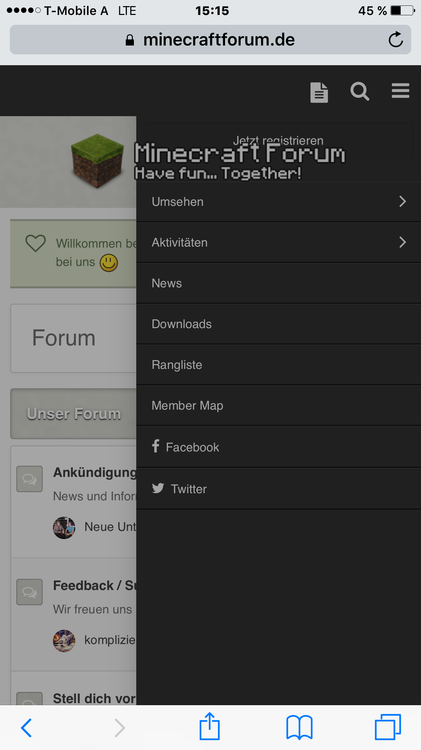
Task: Open the Safari share sheet icon
Action: coord(210,726)
